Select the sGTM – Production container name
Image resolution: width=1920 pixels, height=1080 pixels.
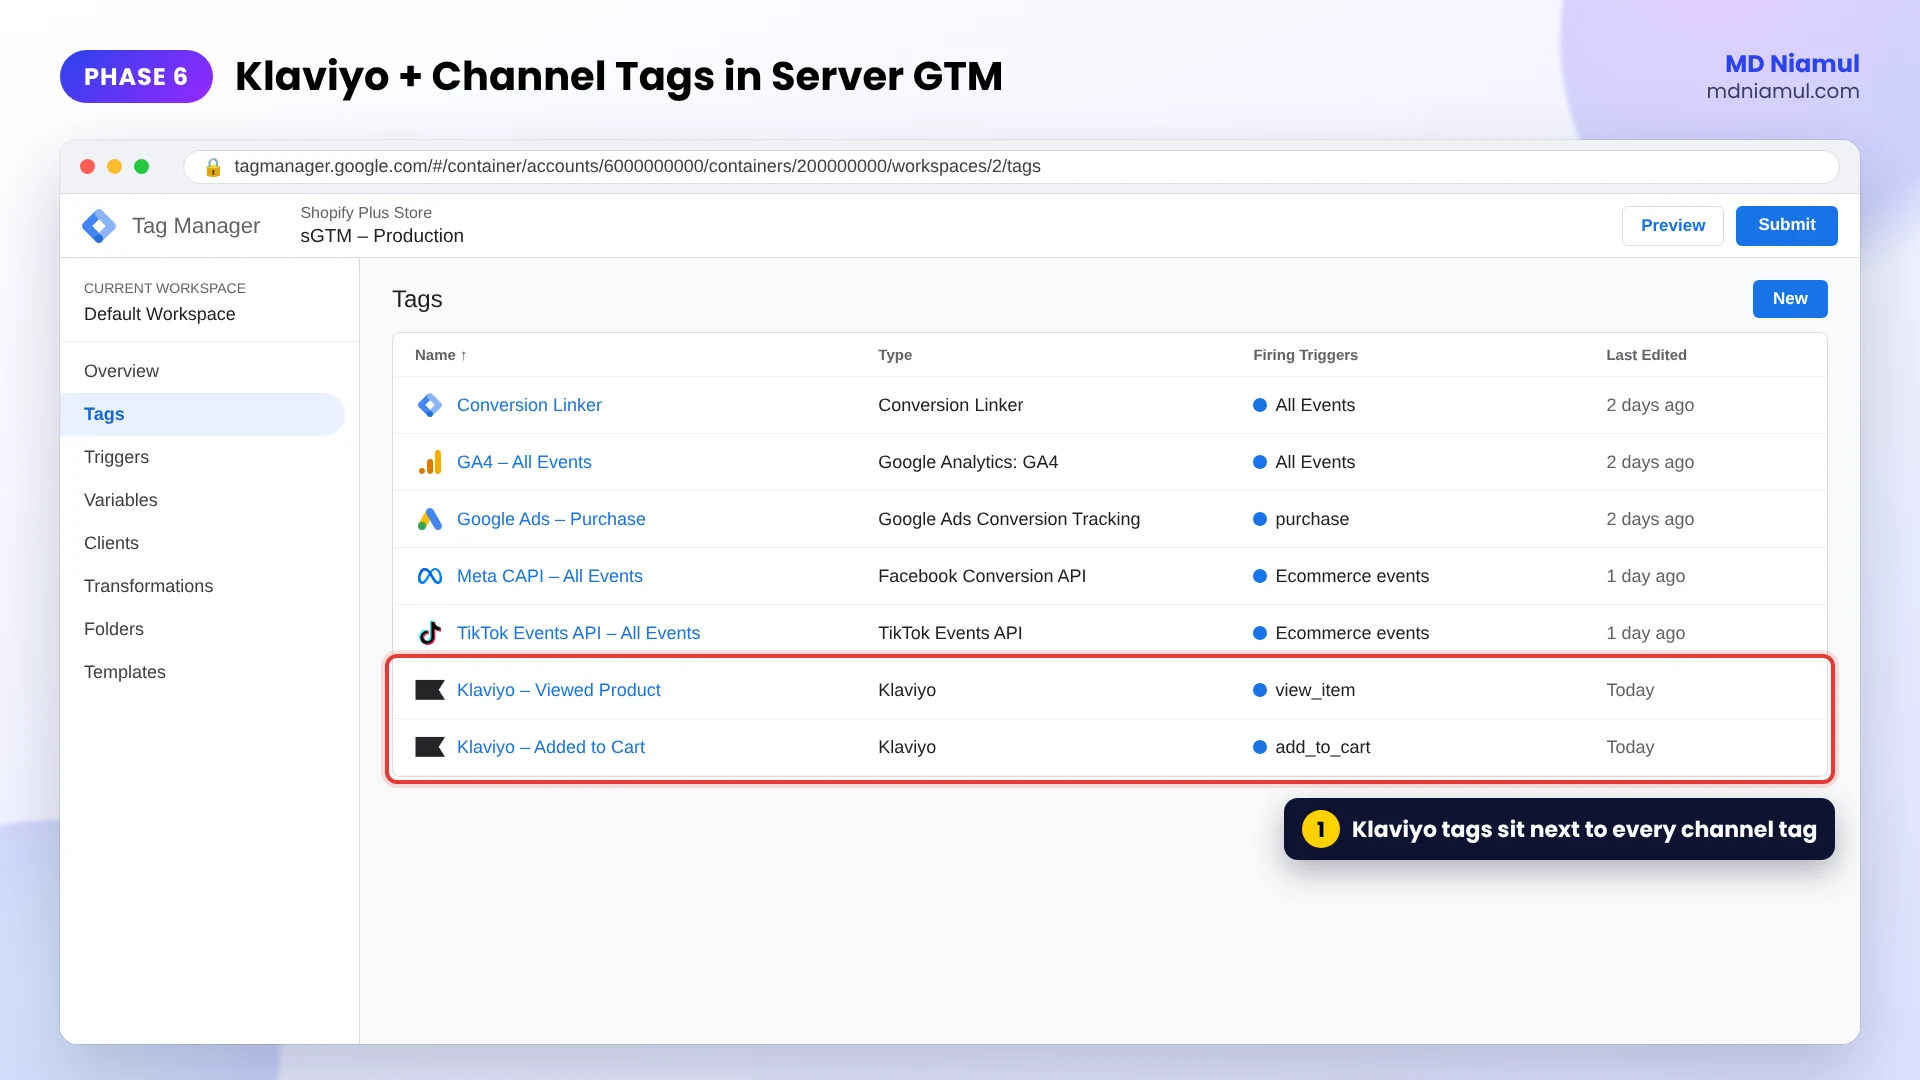(382, 236)
